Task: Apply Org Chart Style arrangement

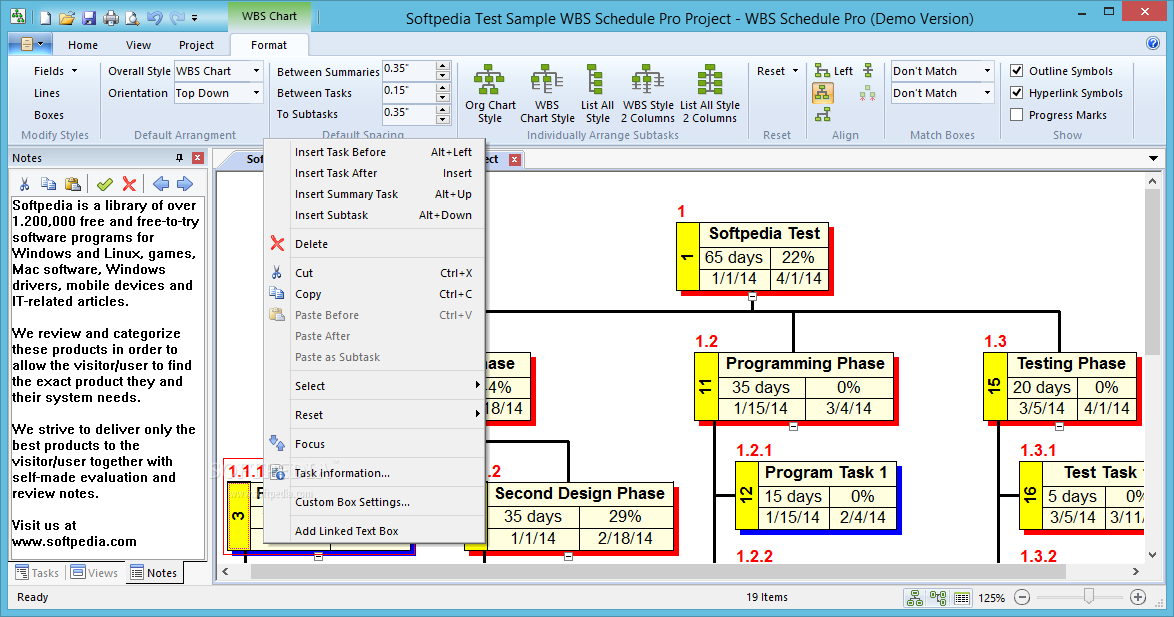Action: [490, 94]
